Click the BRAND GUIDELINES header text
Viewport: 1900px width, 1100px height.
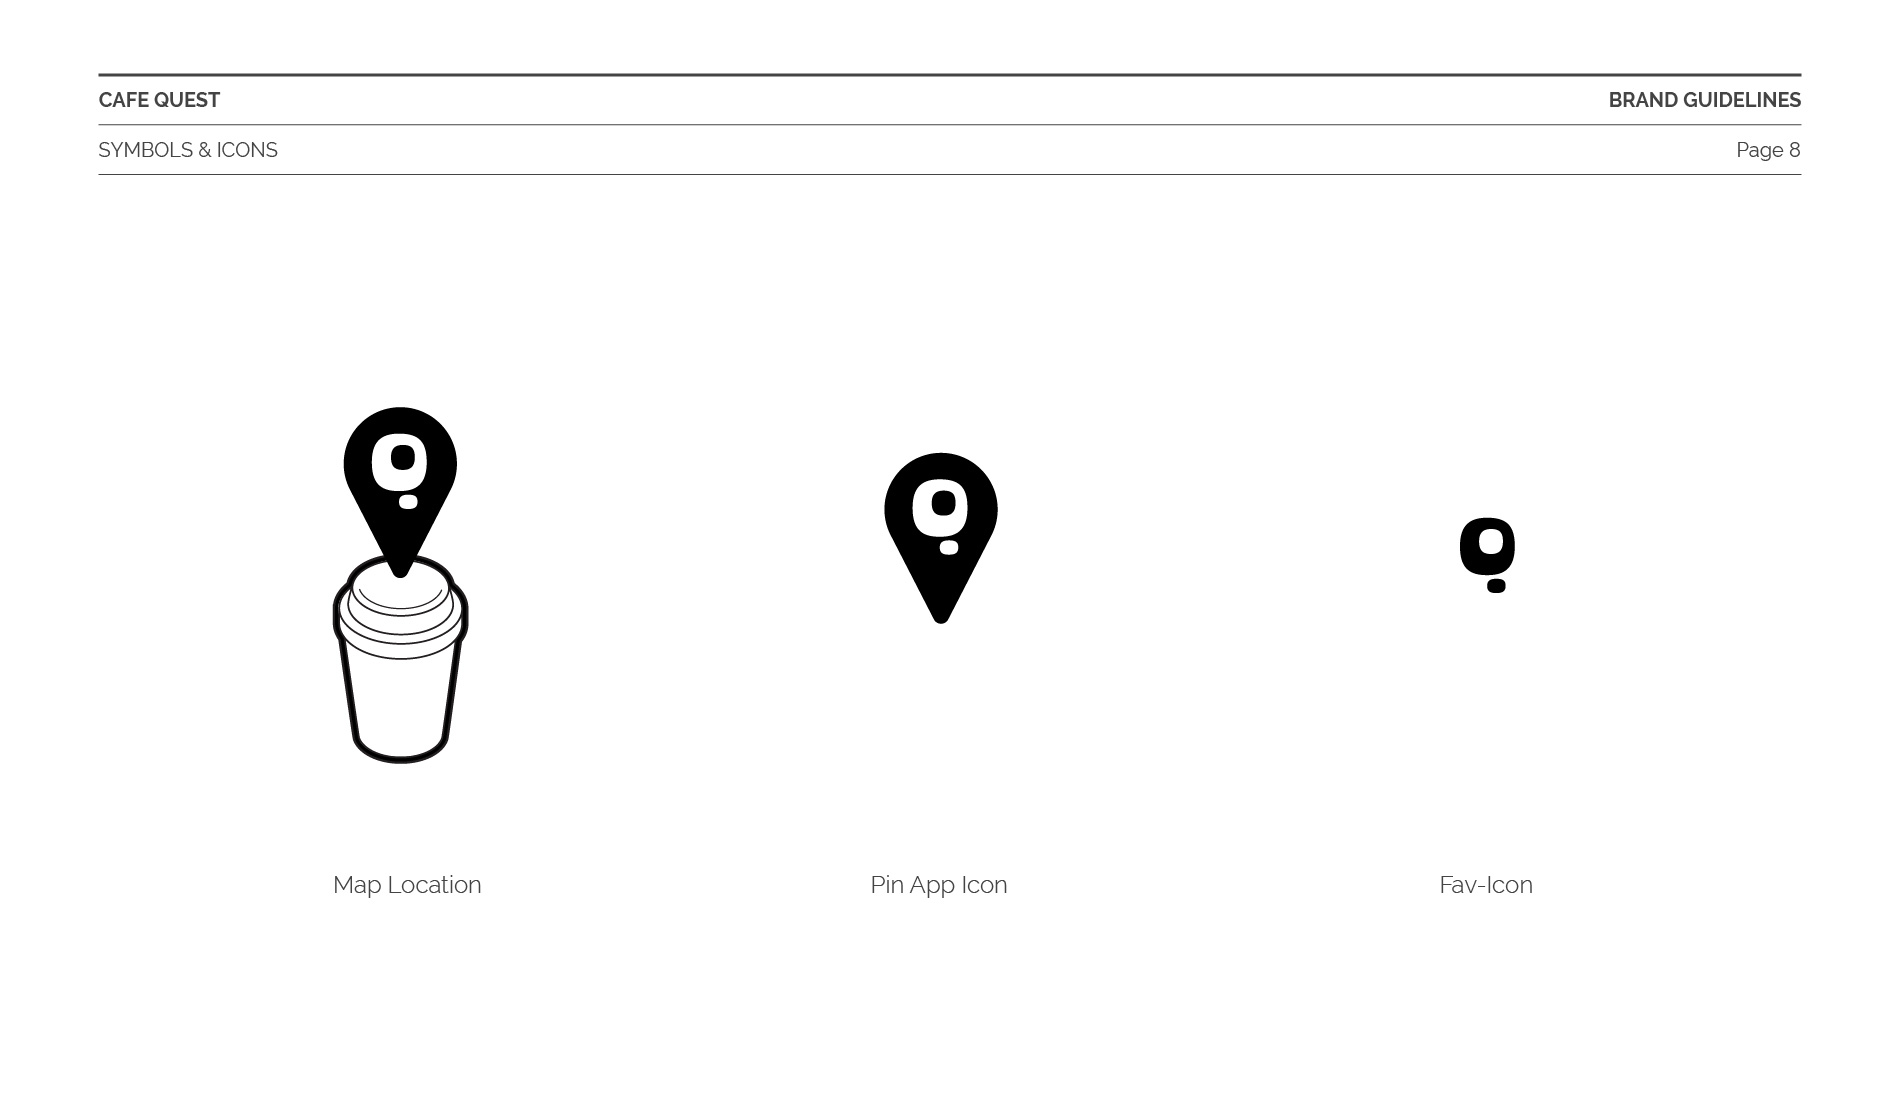(x=1705, y=100)
